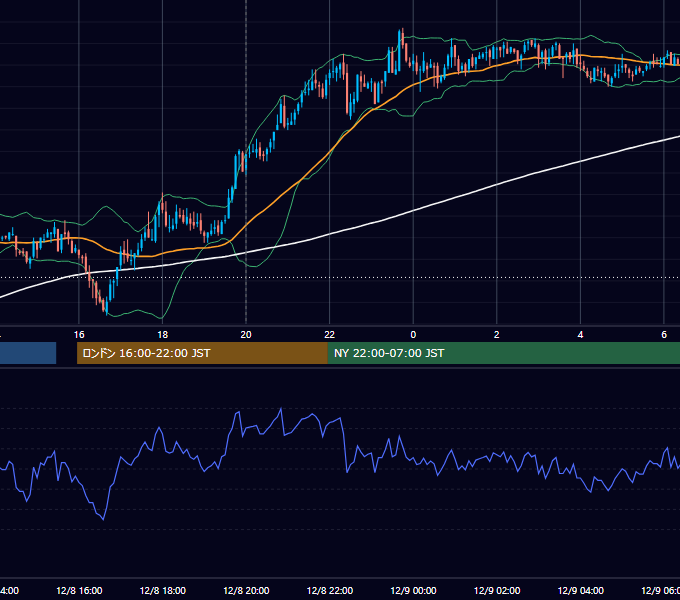
Task: Click the 12/9 04:00 date label
Action: click(581, 591)
